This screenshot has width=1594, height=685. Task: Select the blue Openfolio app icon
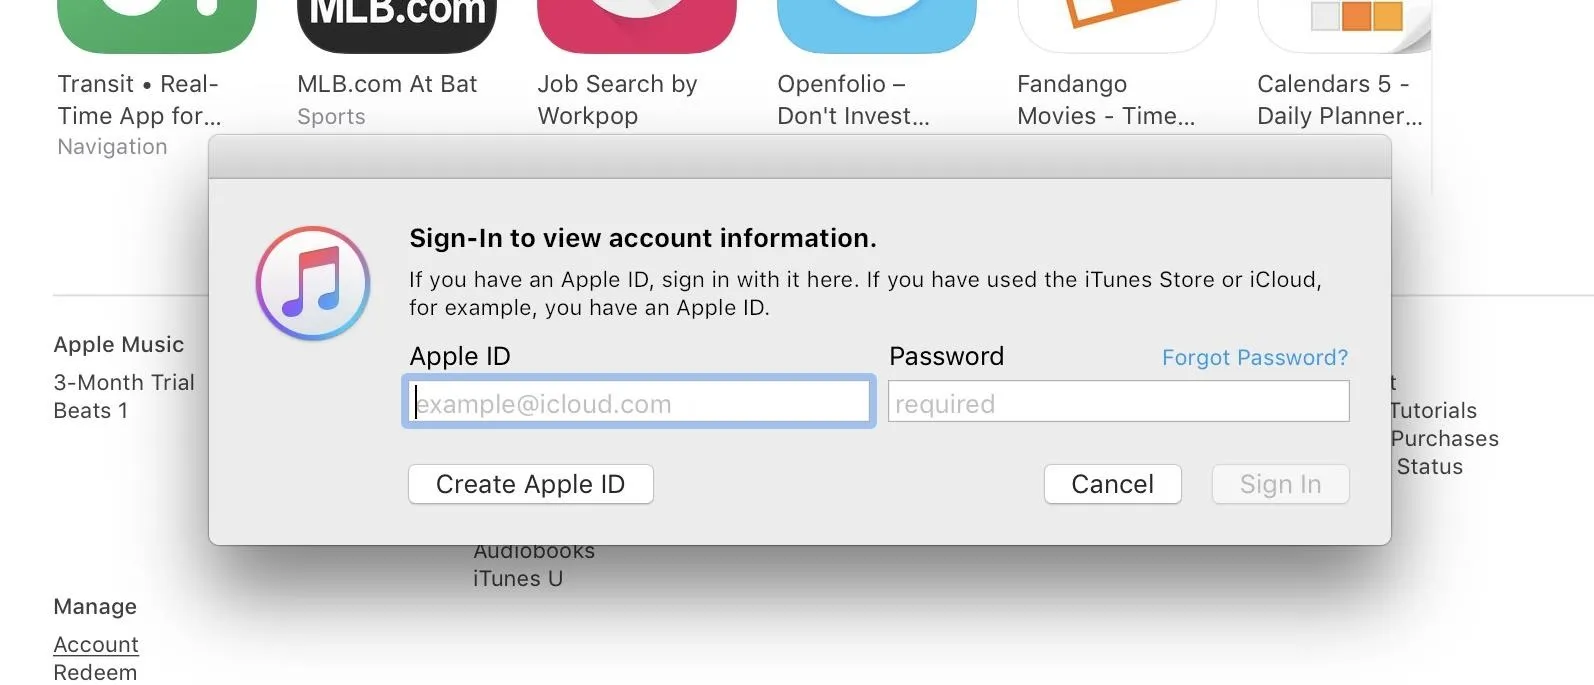(877, 24)
